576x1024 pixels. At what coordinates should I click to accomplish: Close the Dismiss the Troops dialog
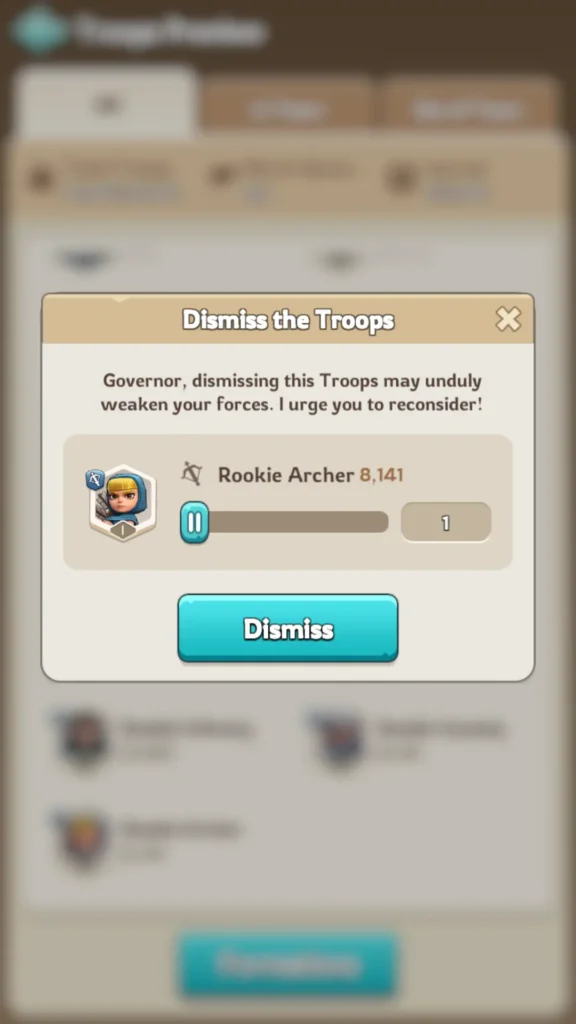(507, 319)
